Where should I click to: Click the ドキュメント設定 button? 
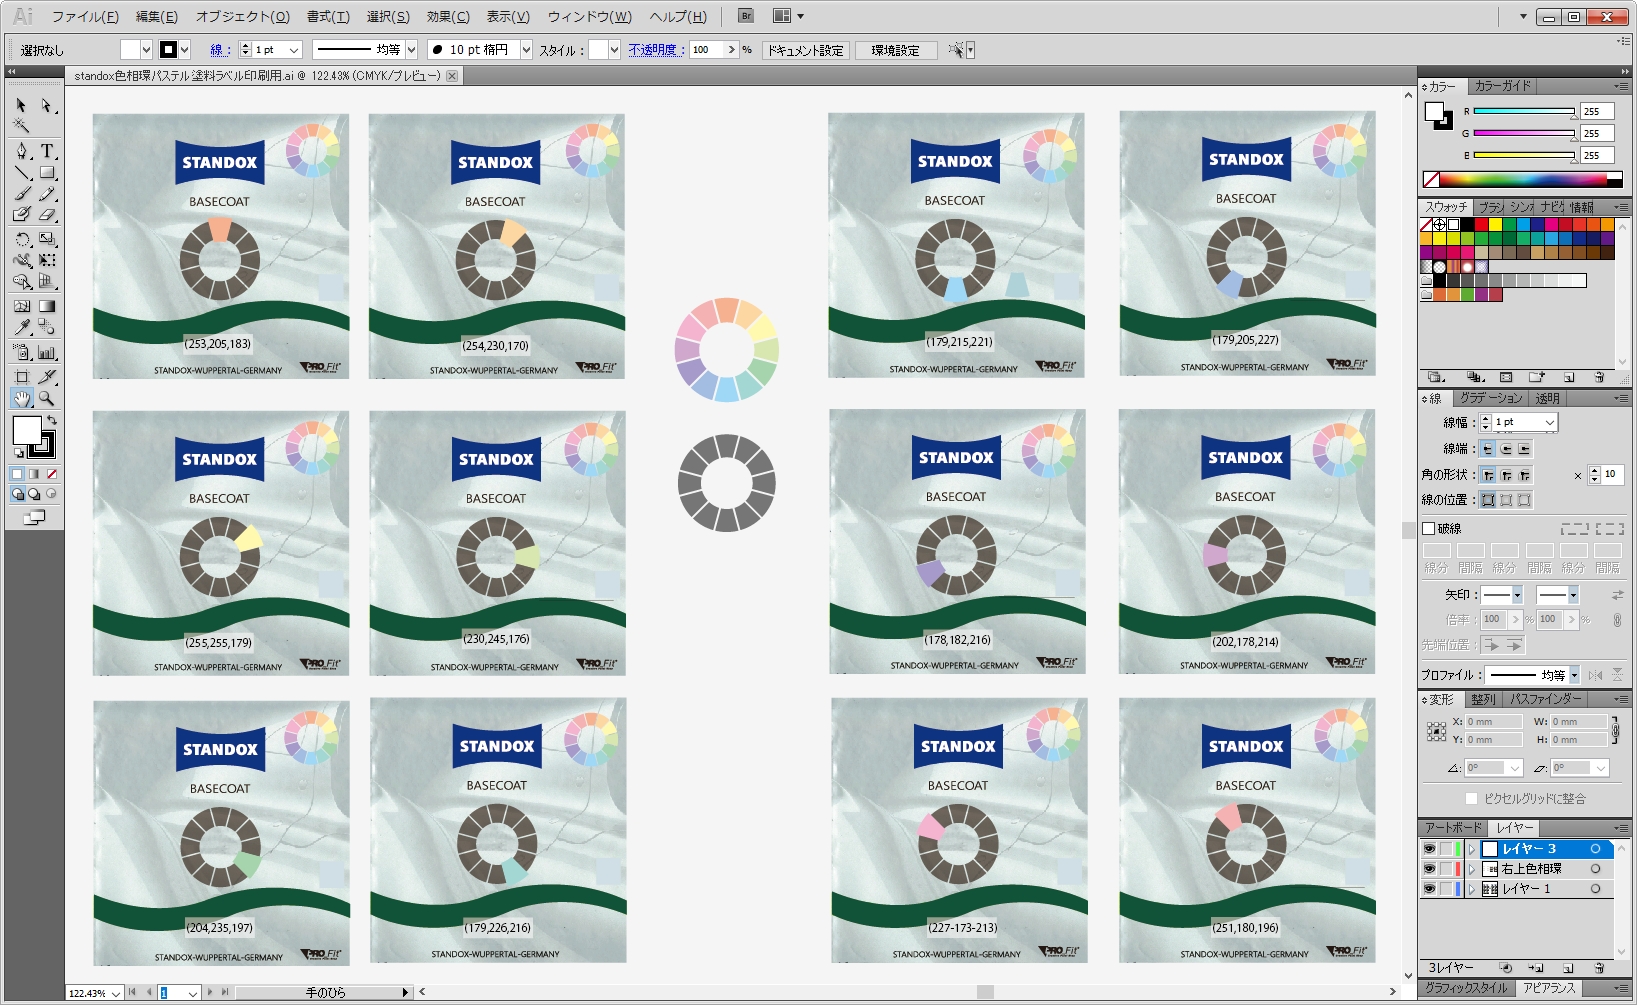[x=805, y=50]
